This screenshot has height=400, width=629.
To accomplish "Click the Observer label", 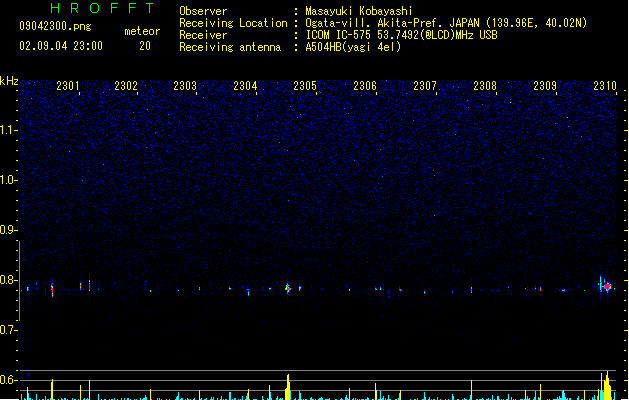I will point(203,11).
